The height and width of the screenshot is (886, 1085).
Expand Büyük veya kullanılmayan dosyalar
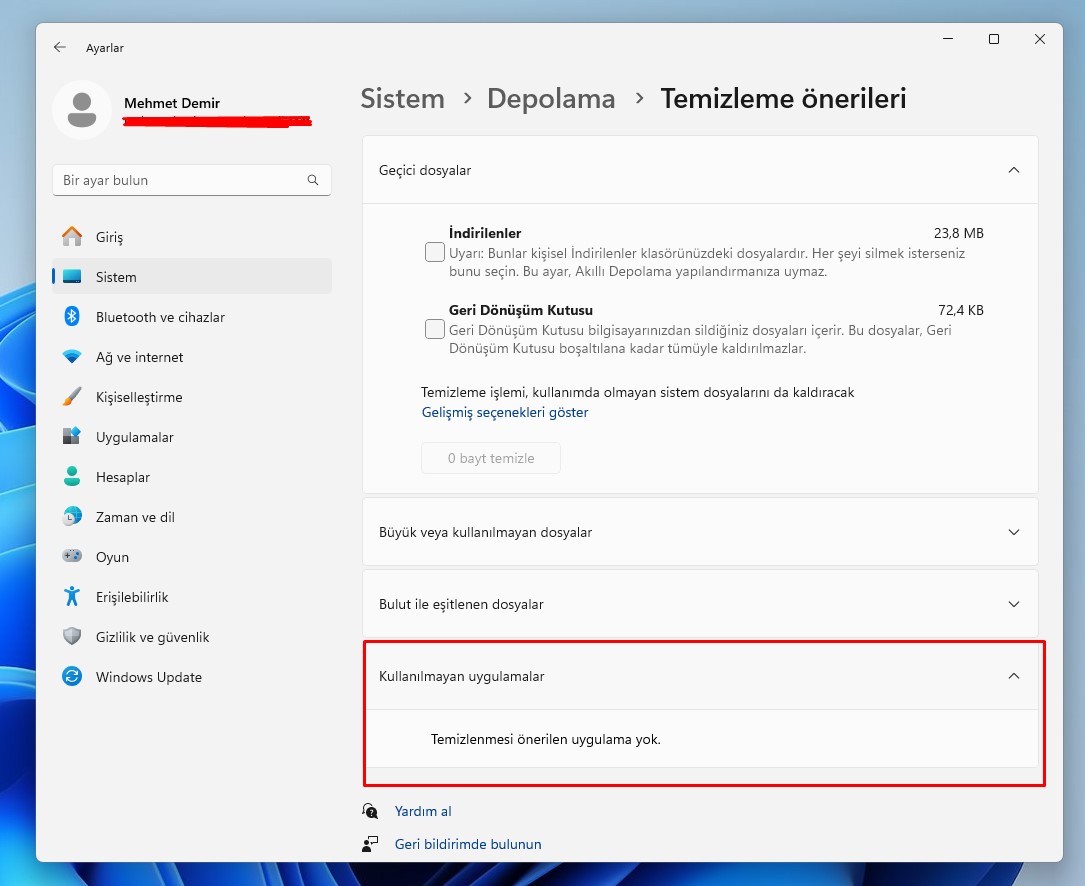[x=1013, y=533]
